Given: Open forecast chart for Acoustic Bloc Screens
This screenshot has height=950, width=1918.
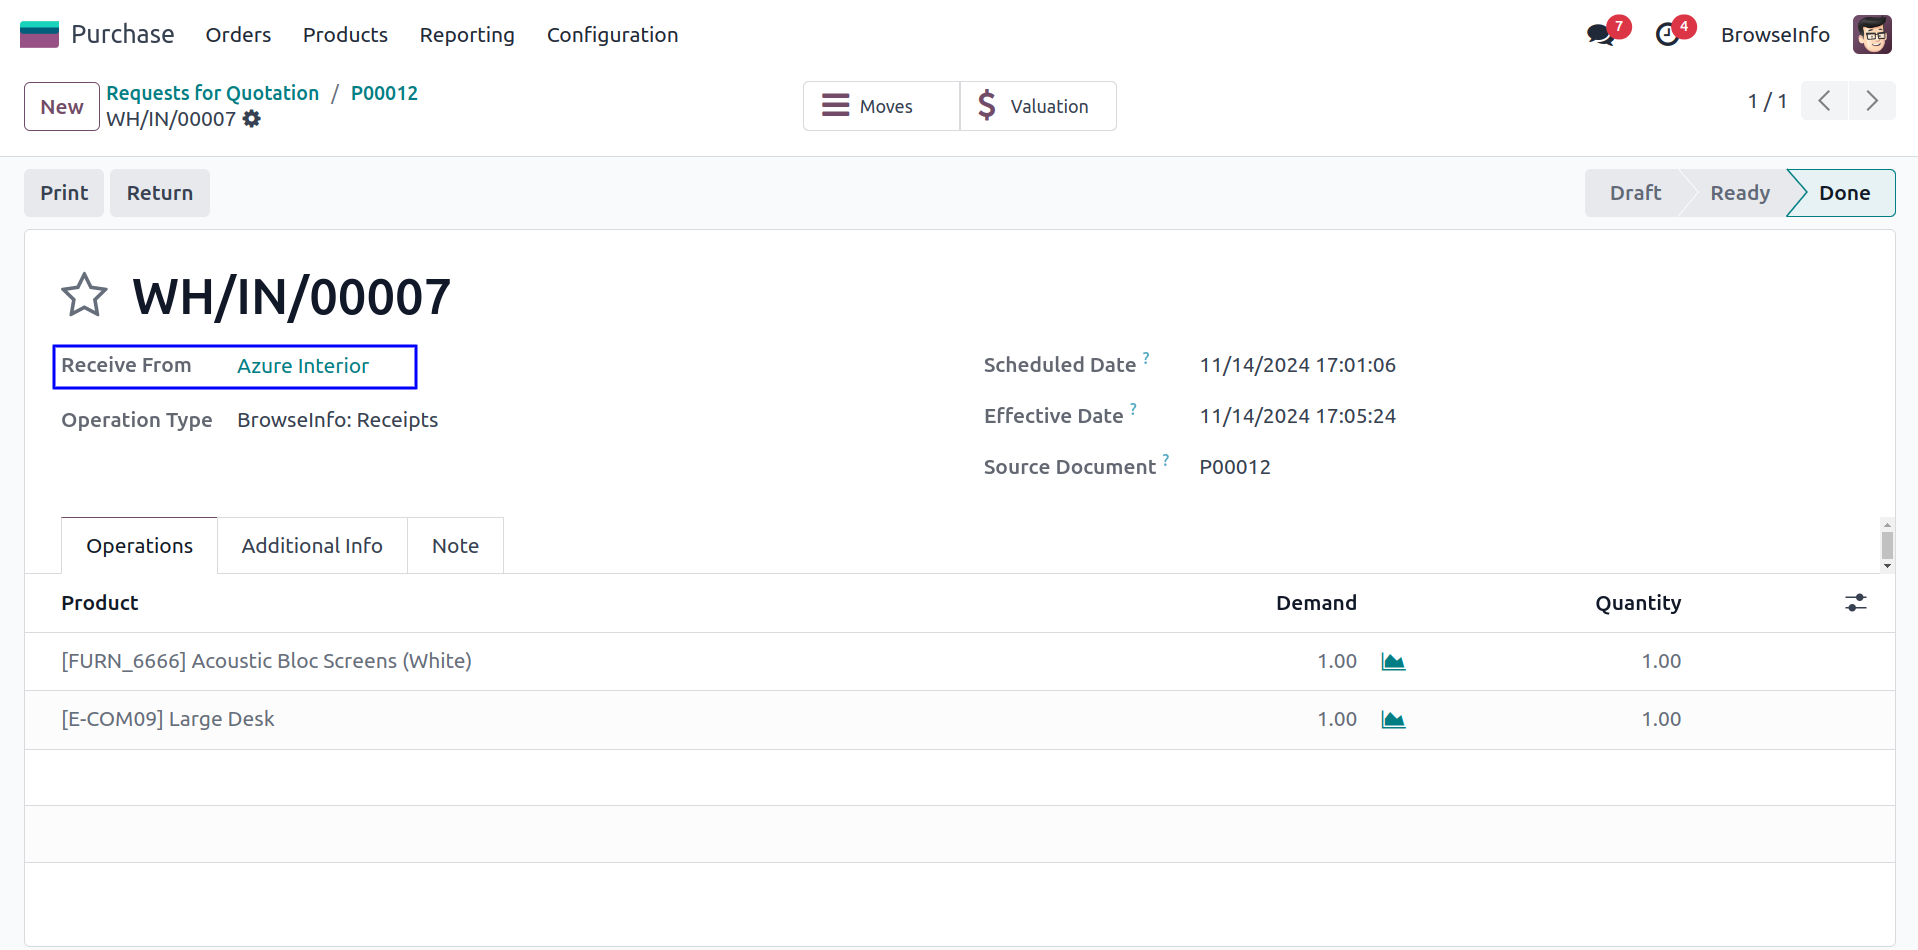Looking at the screenshot, I should pyautogui.click(x=1393, y=662).
